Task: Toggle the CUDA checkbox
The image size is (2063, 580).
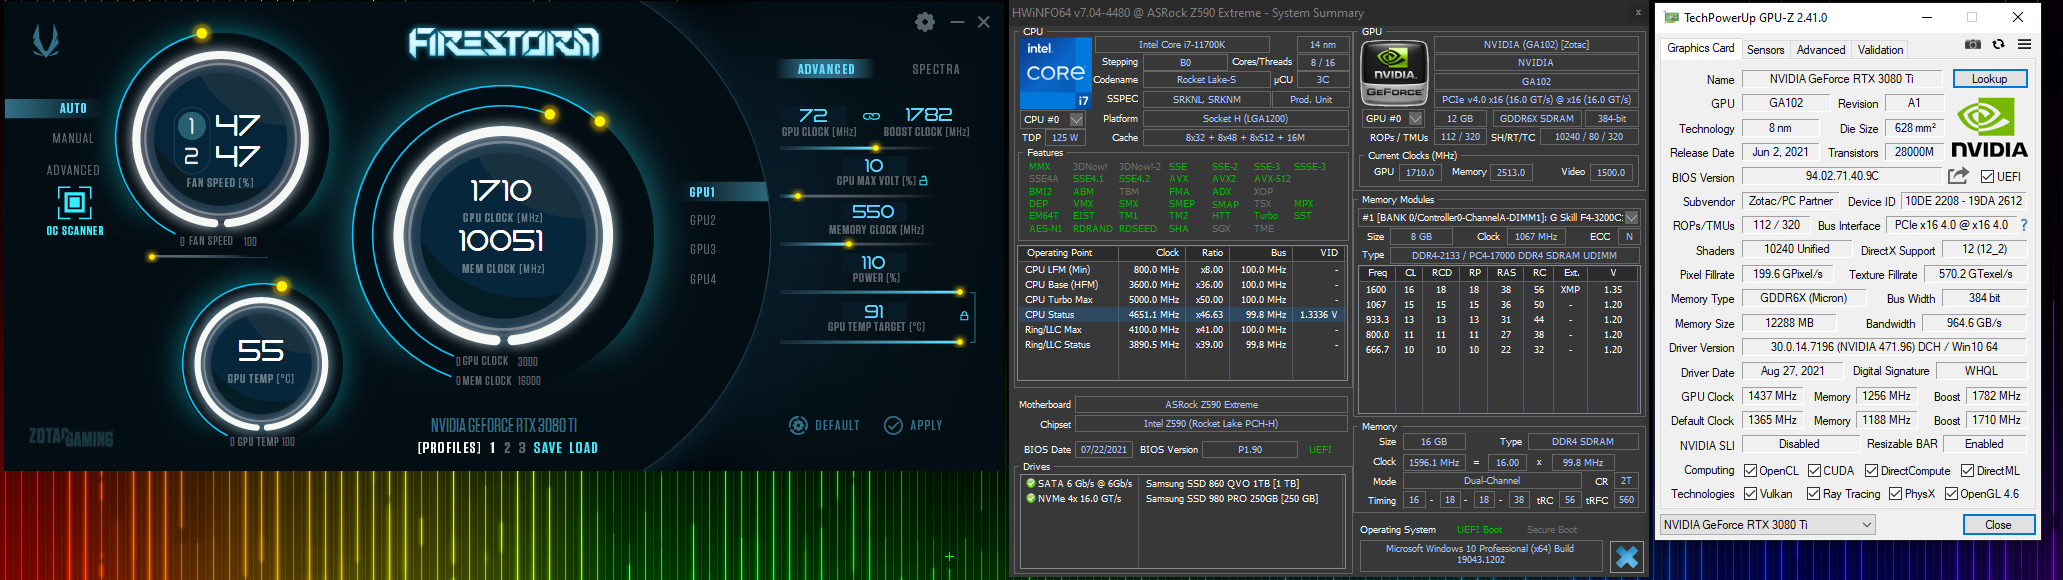Action: (x=1814, y=471)
